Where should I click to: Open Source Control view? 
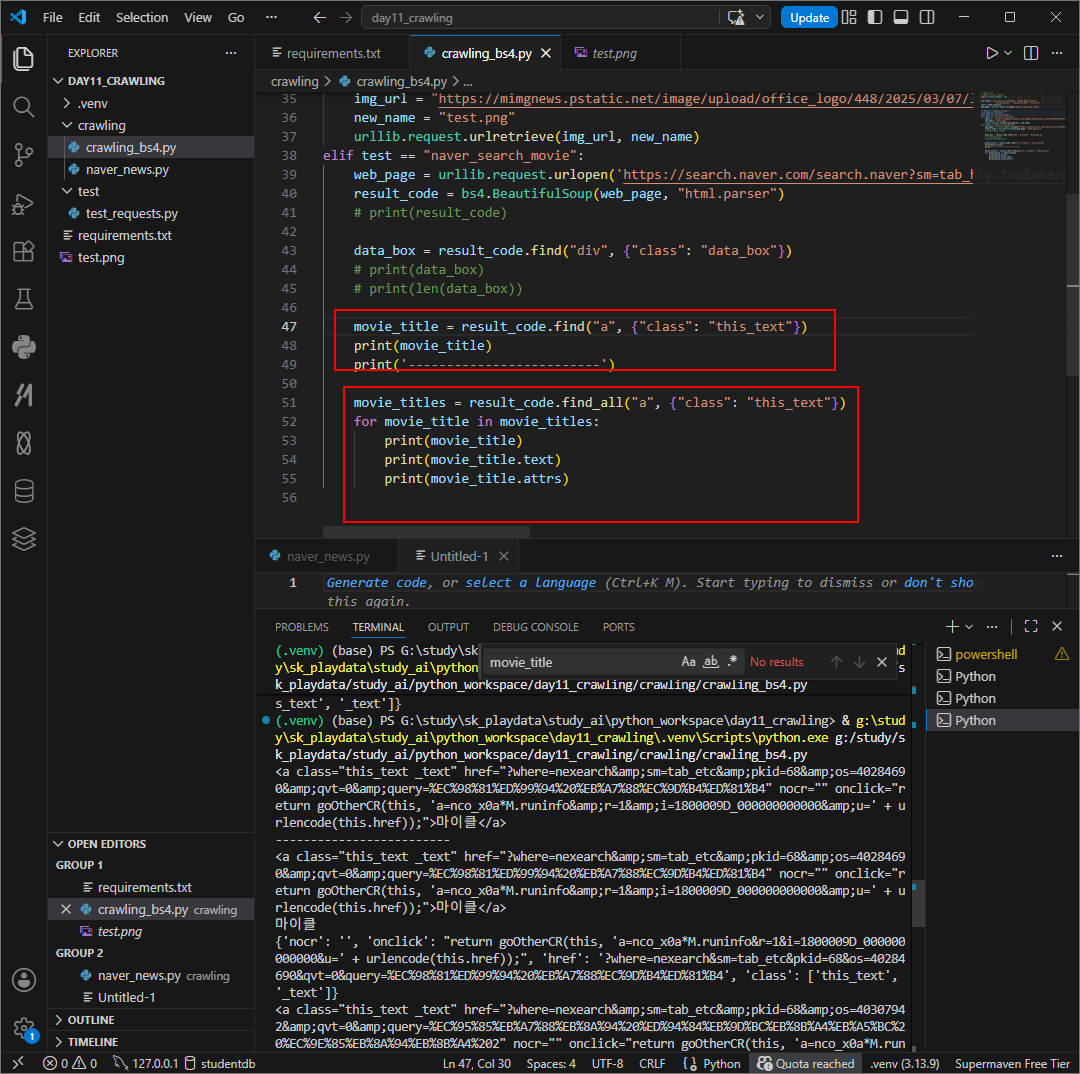coord(23,155)
